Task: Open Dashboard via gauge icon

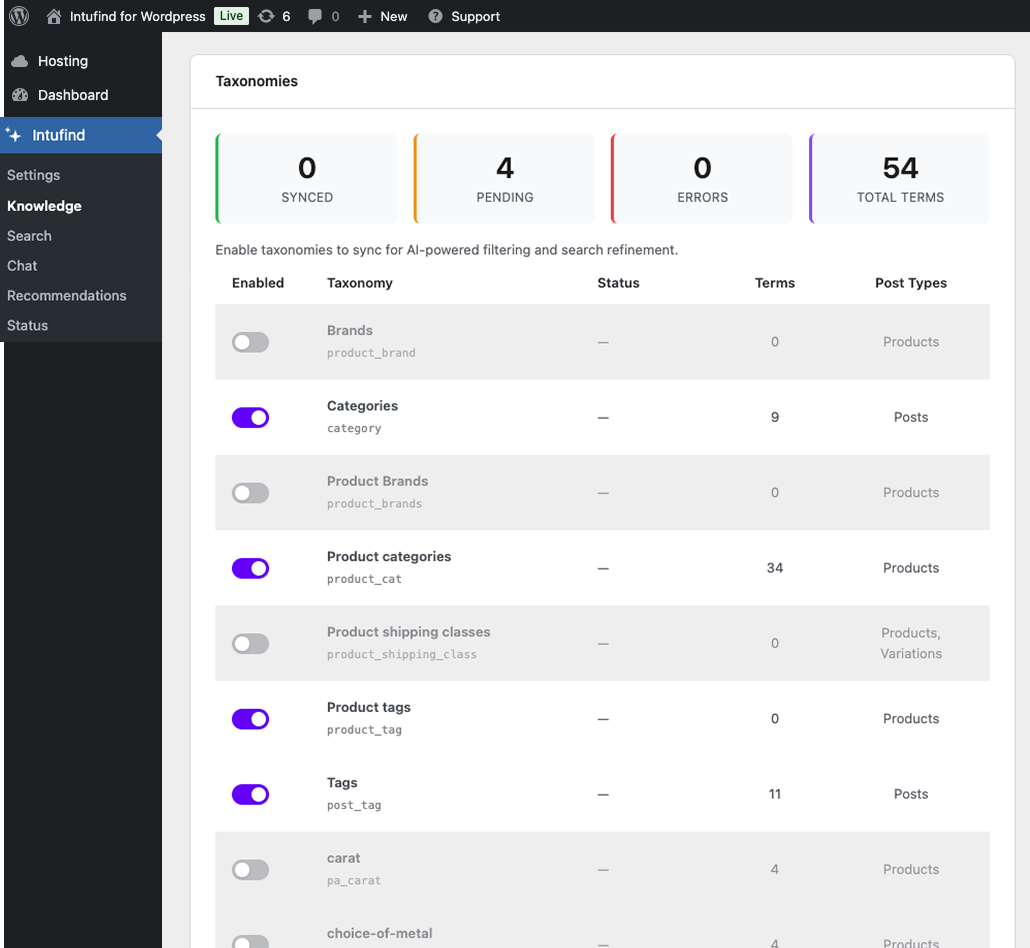Action: click(x=18, y=94)
